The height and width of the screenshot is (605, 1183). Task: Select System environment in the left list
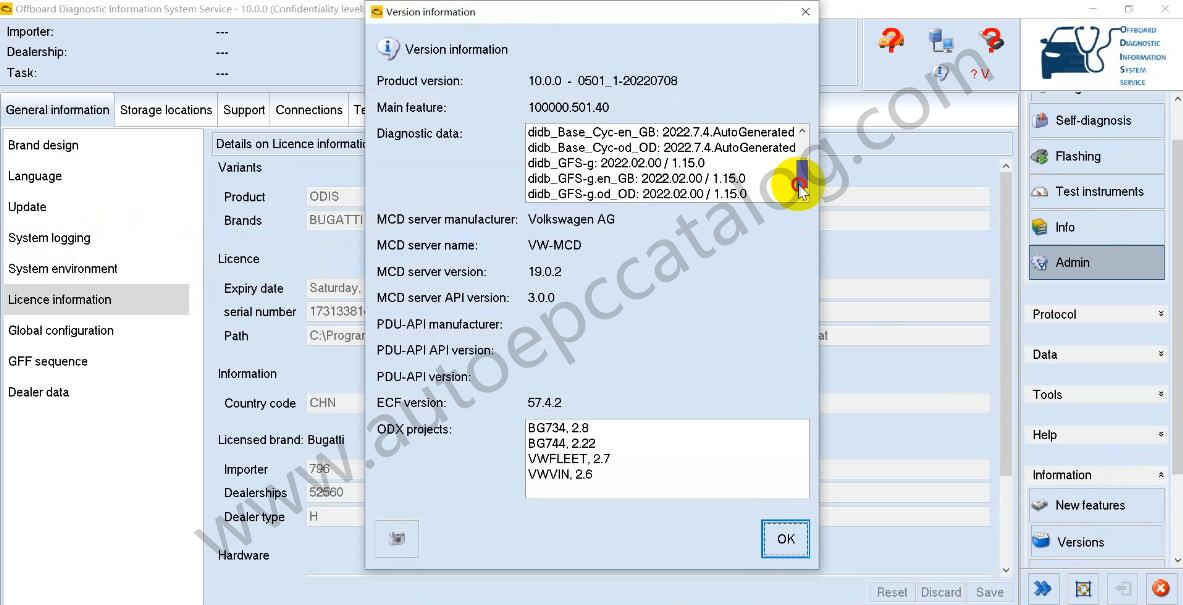[x=63, y=269]
